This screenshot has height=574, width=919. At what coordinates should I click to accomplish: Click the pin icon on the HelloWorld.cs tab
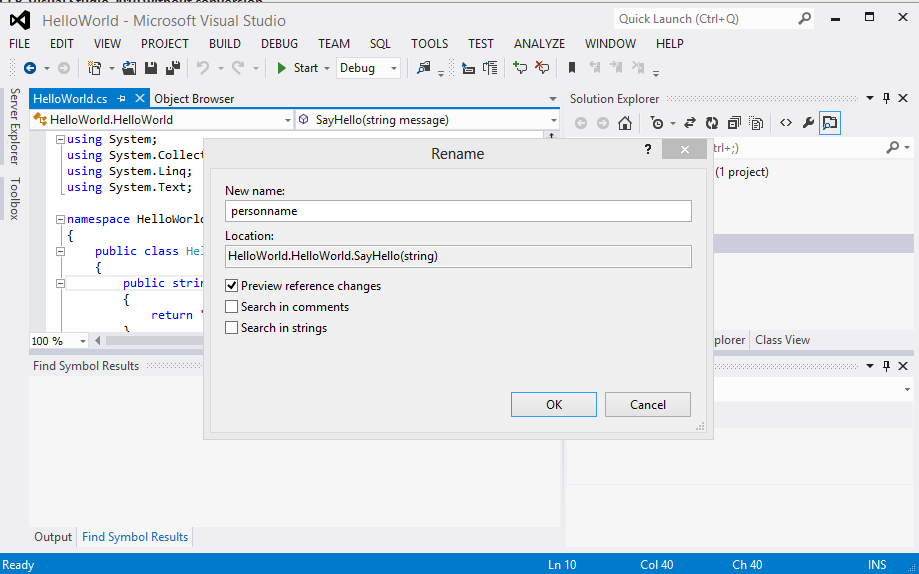coord(121,99)
